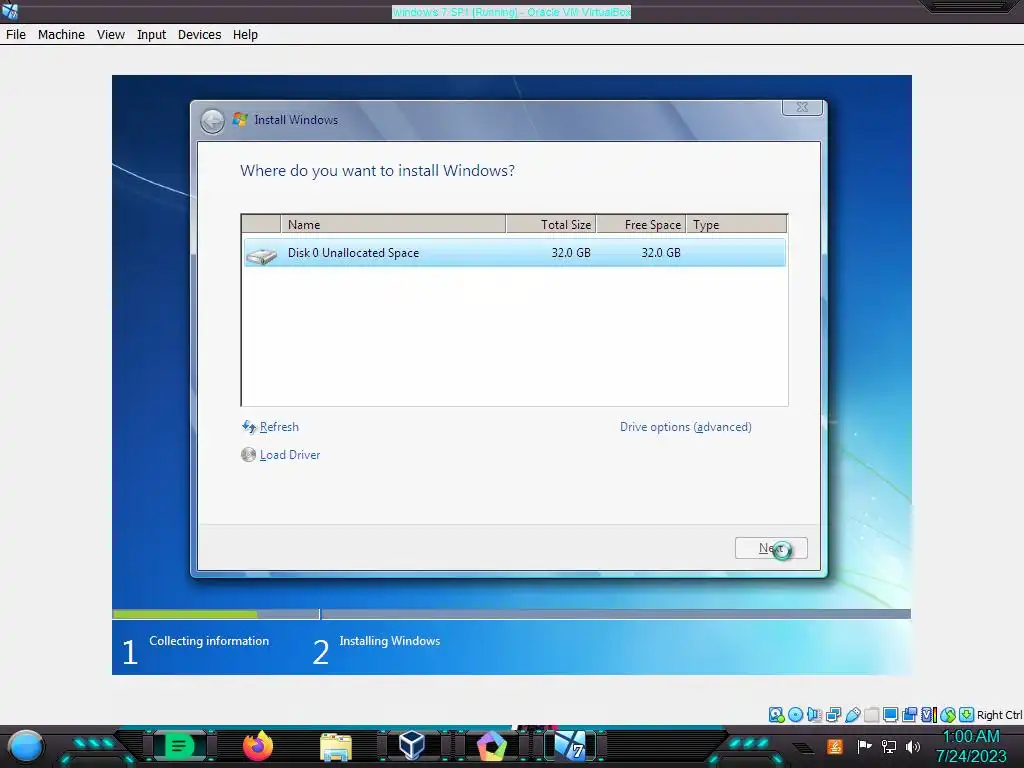Screen dimensions: 1024x768
Task: Click the keyboard capture green arrow icon
Action: 967,714
